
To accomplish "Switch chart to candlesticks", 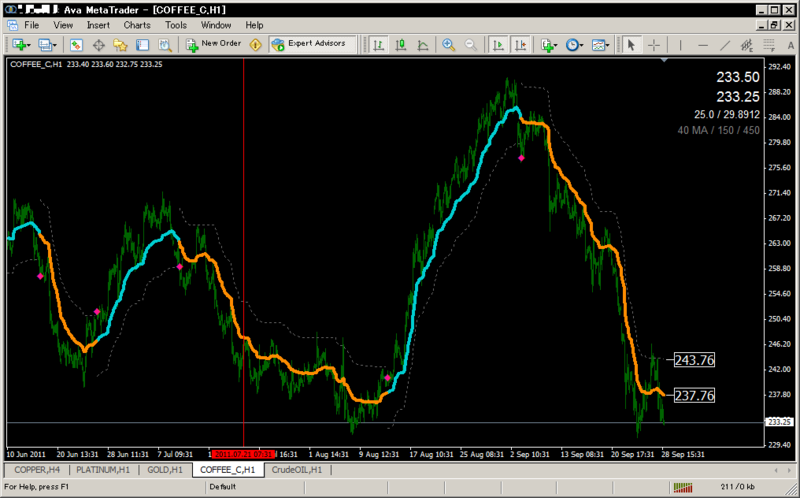I will [401, 45].
